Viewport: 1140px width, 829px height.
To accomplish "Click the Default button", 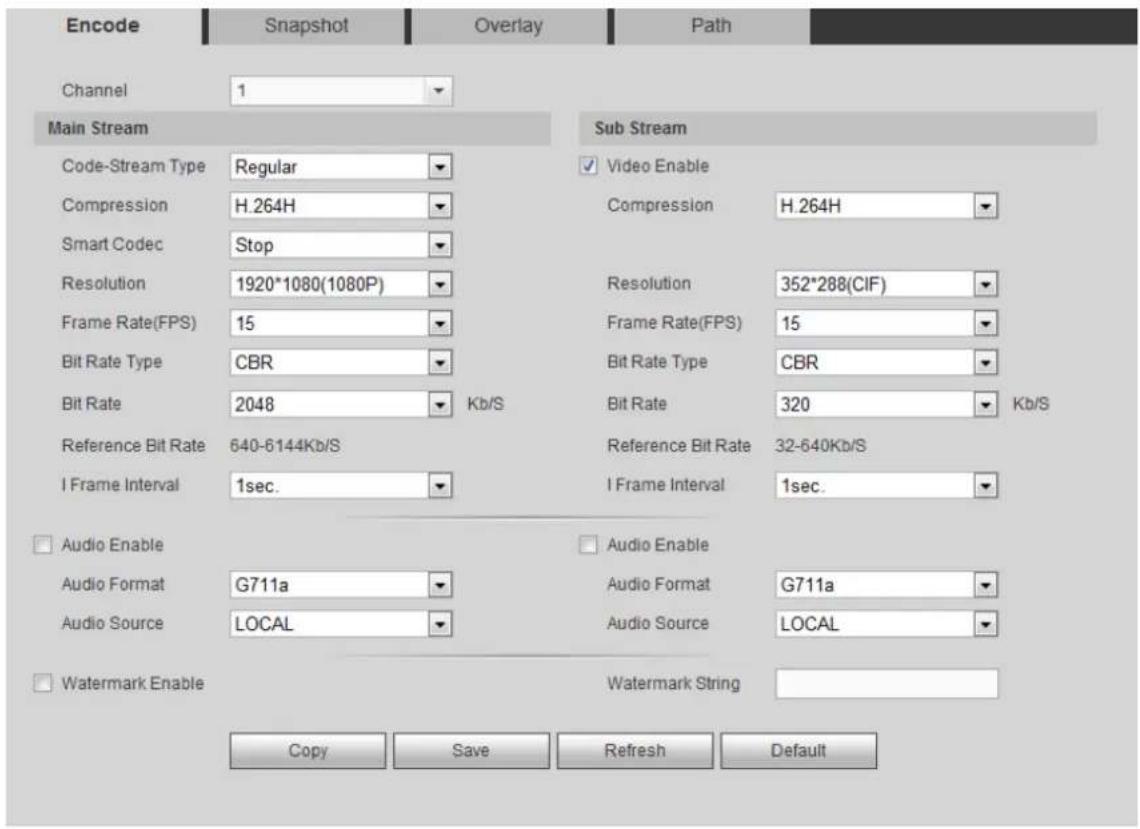I will click(798, 750).
